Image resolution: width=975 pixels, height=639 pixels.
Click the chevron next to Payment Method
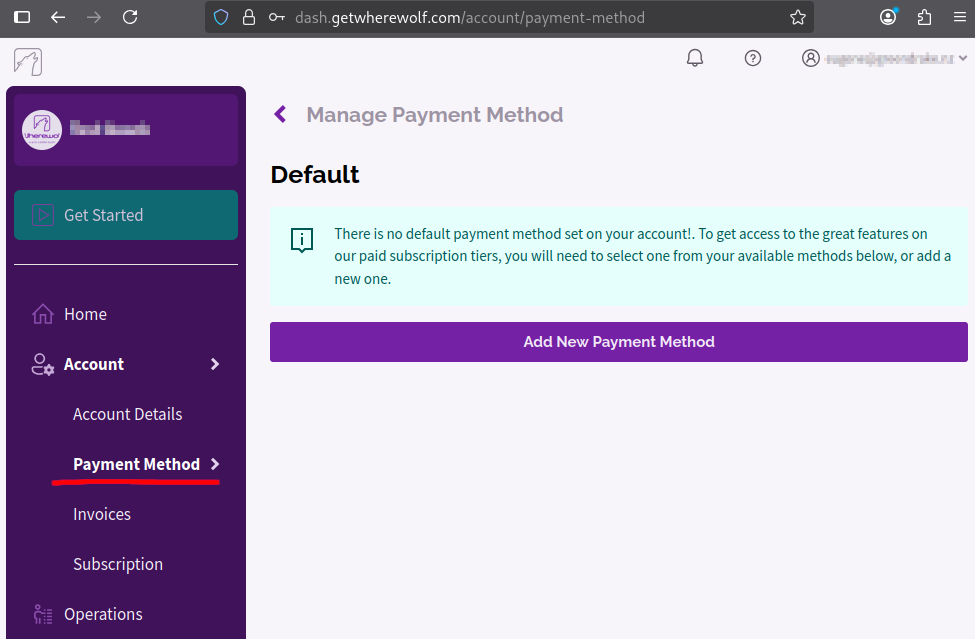point(215,464)
